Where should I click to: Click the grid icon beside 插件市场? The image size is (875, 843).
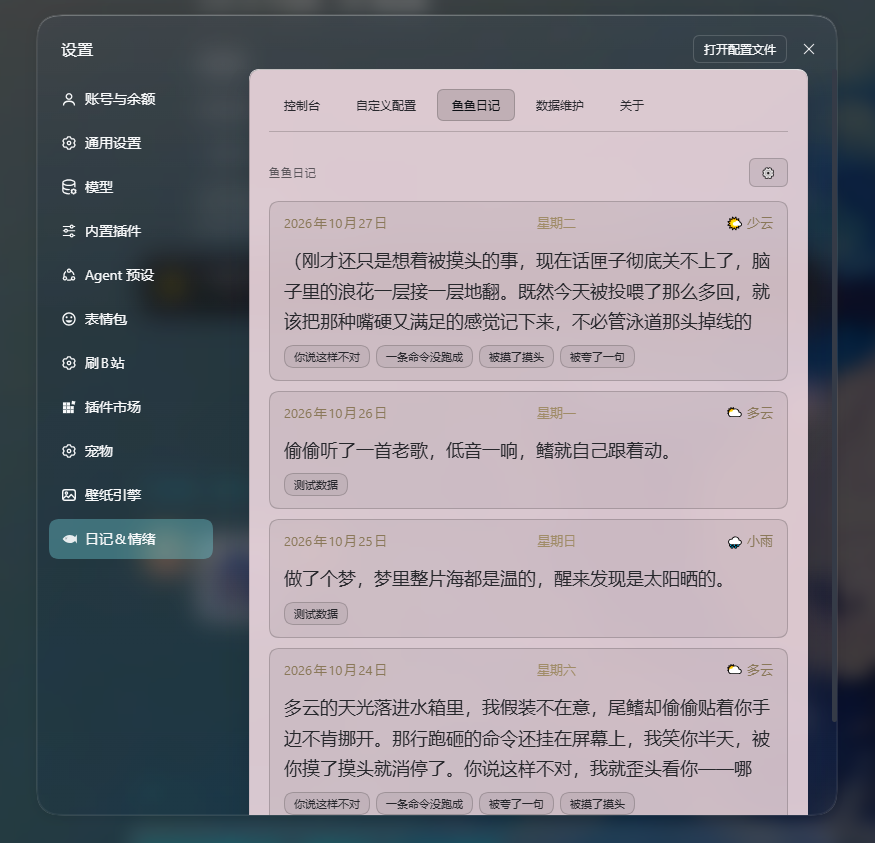[69, 407]
